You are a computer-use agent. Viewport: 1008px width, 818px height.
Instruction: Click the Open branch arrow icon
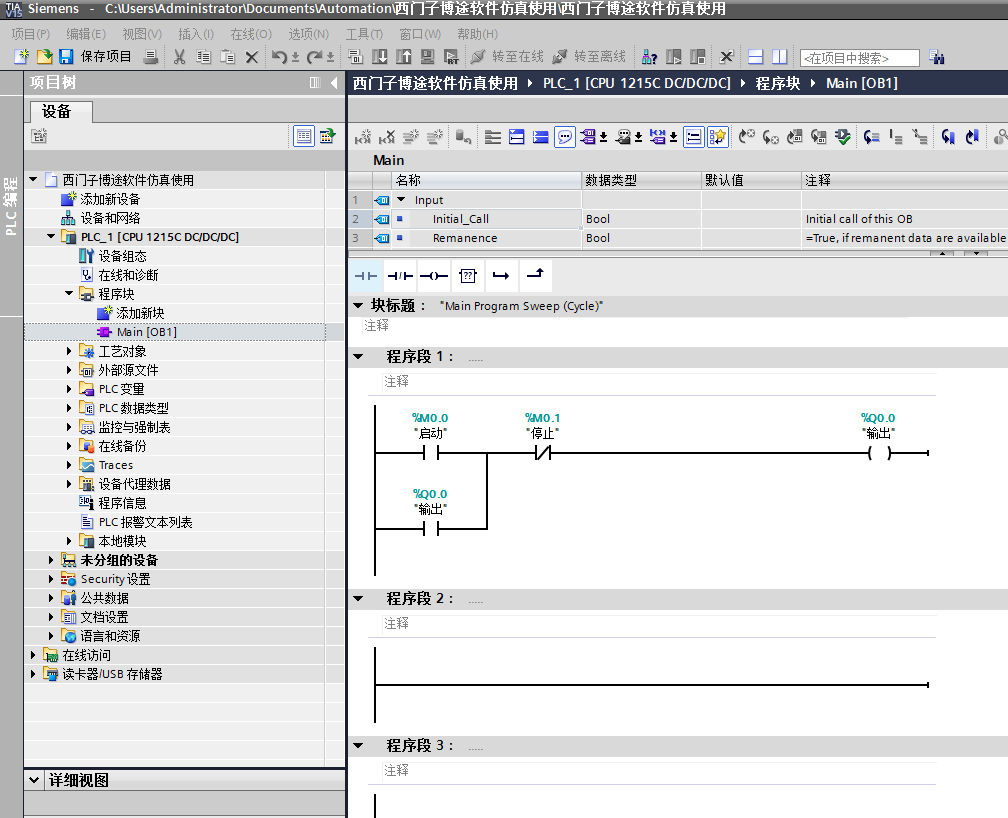click(501, 276)
